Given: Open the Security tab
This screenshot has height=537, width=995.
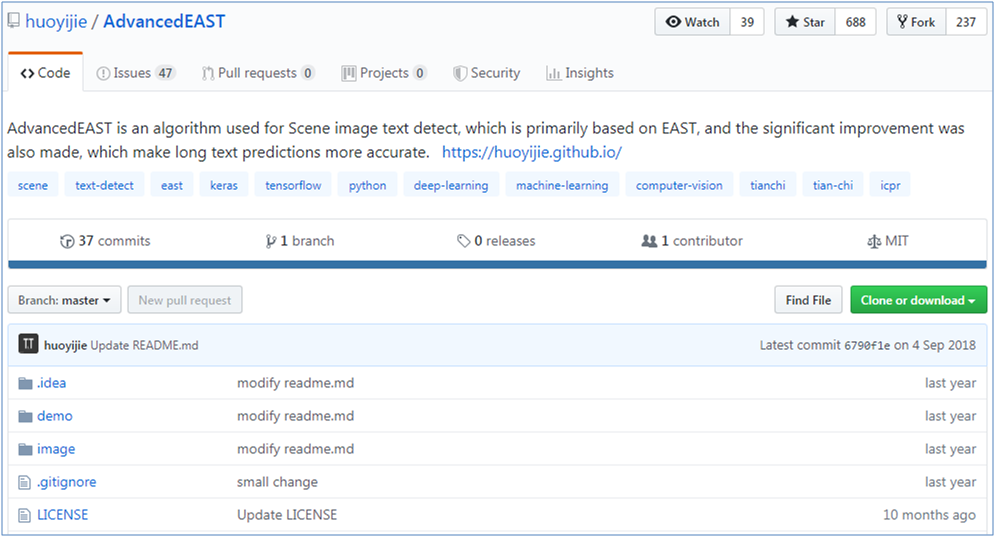Looking at the screenshot, I should [x=487, y=73].
